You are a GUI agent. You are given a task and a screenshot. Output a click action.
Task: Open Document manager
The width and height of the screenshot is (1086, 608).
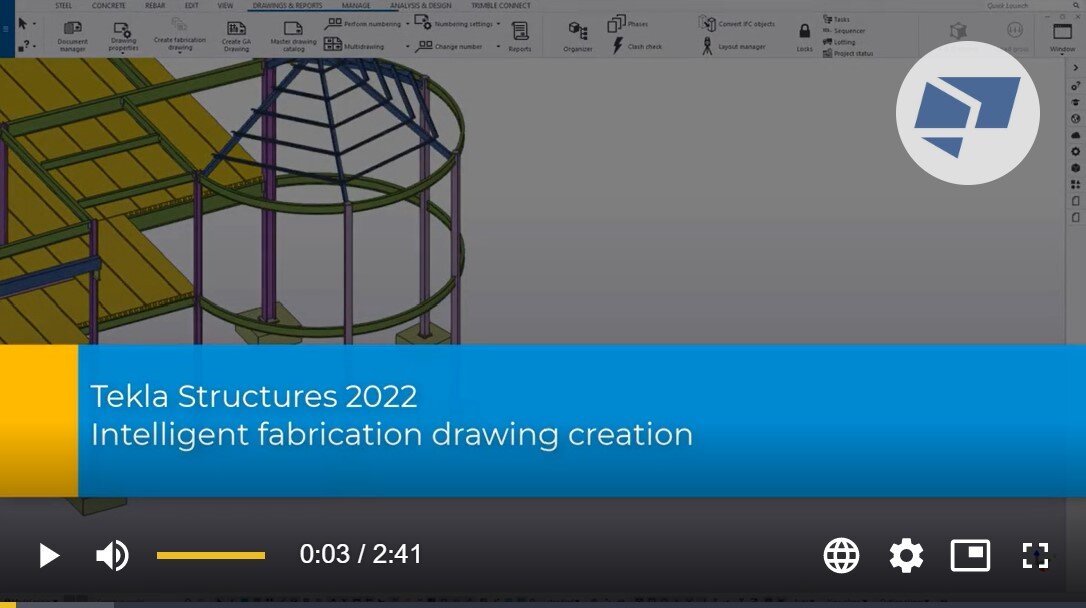pos(72,36)
